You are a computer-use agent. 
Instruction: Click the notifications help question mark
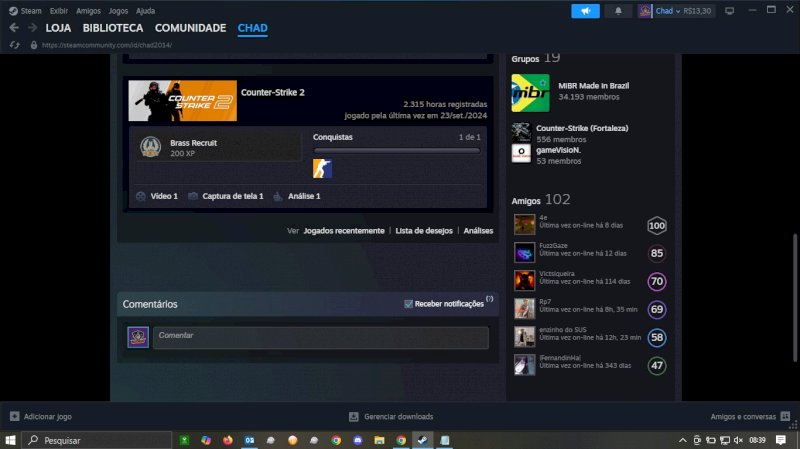[x=489, y=299]
